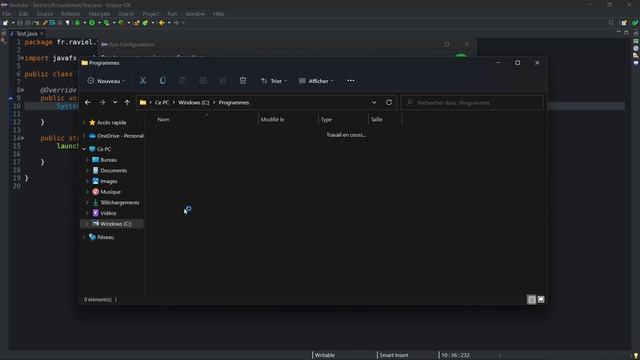The image size is (640, 360).
Task: Click Ce PC in address breadcrumb
Action: point(162,102)
